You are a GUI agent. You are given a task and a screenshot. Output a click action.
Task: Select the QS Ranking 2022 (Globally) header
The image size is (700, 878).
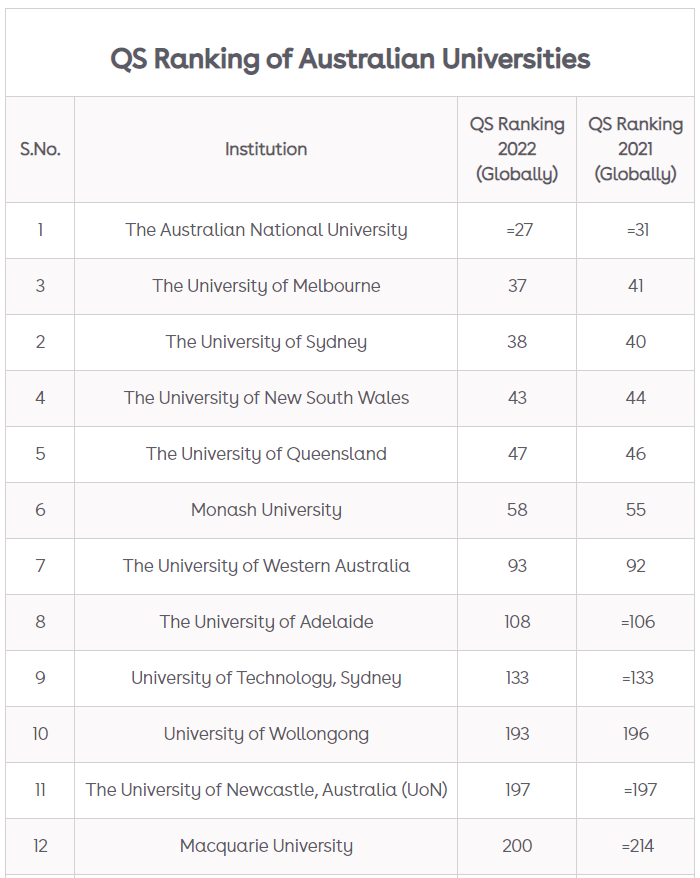(x=517, y=149)
